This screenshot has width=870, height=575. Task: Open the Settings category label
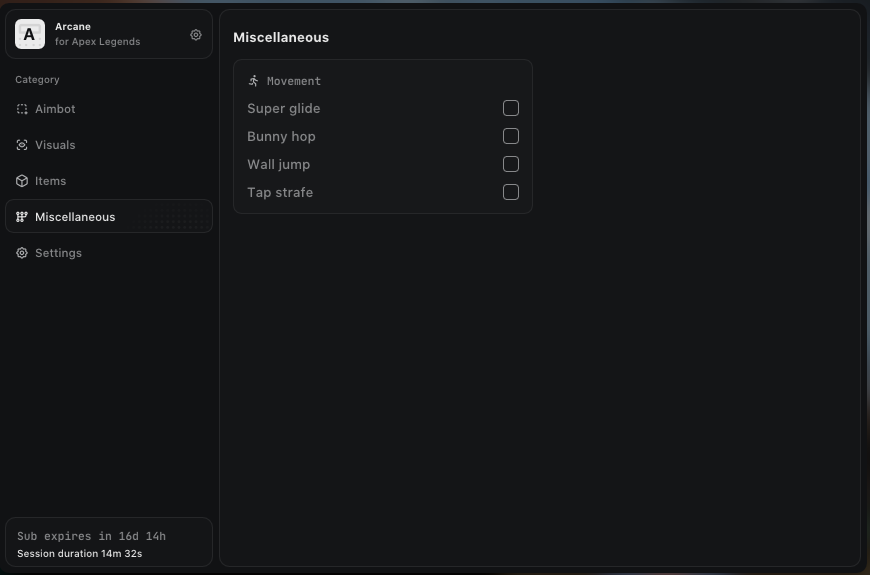[58, 253]
